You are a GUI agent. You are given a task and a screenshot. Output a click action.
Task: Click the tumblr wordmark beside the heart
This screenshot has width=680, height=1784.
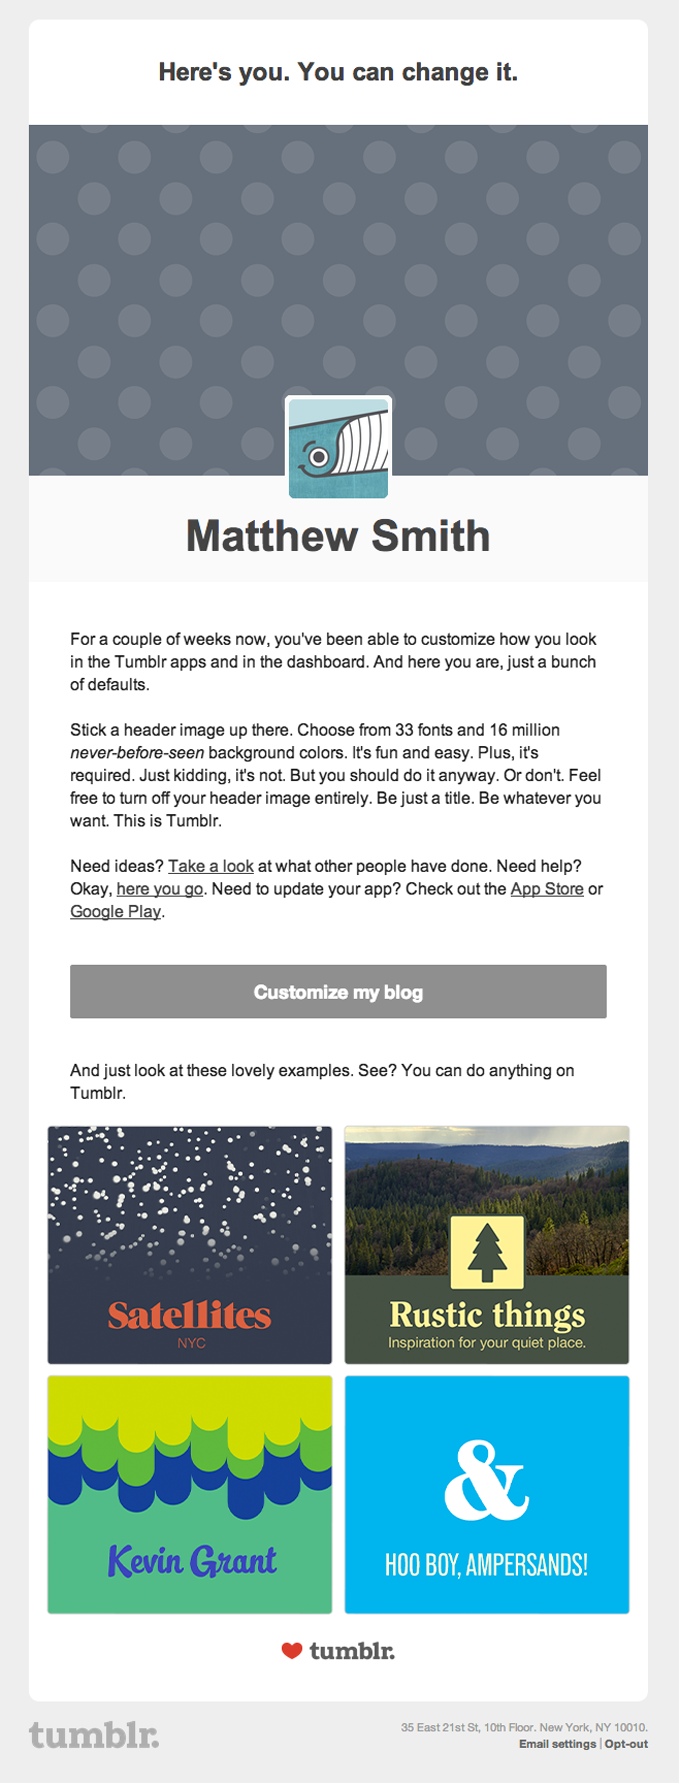(x=352, y=1649)
